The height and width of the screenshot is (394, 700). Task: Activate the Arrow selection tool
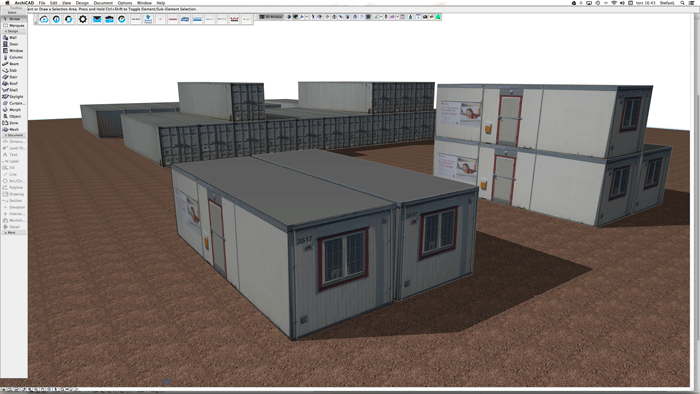[x=13, y=19]
